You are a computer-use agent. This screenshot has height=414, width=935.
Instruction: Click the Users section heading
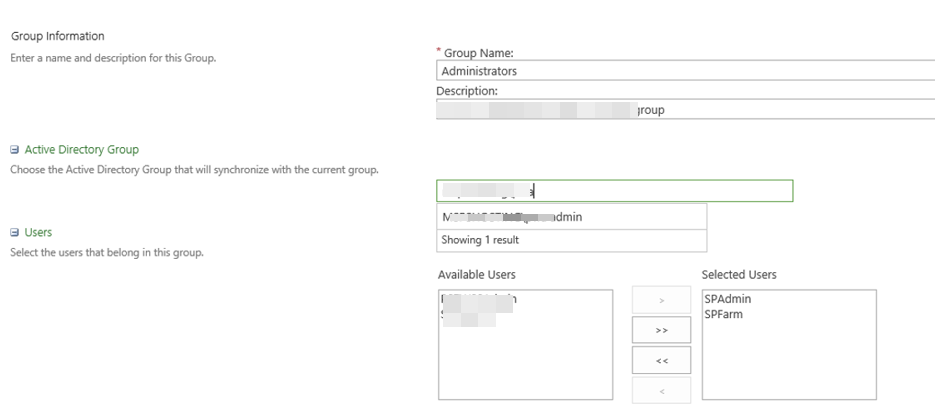click(x=38, y=232)
